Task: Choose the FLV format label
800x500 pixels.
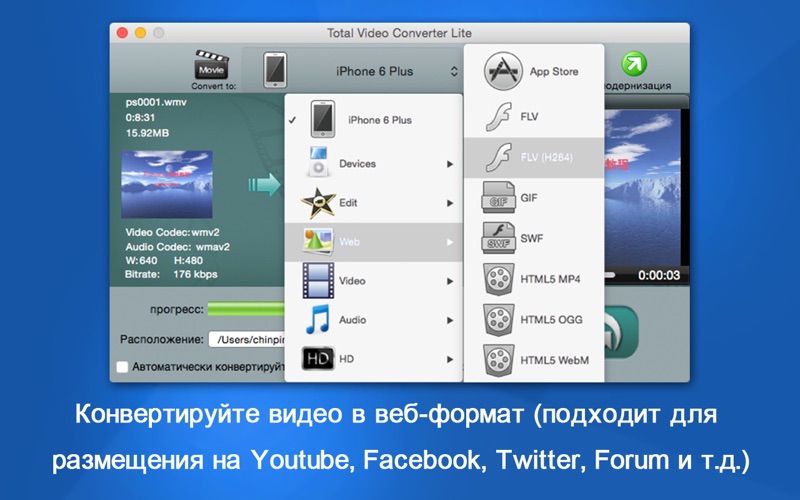Action: 529,117
